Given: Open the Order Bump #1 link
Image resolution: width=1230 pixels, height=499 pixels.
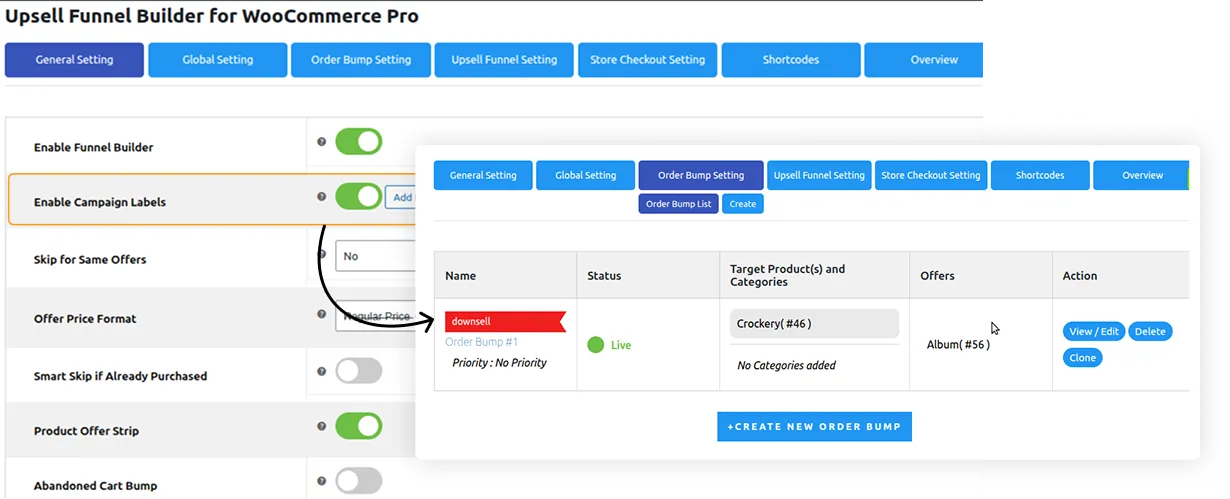Looking at the screenshot, I should point(482,342).
